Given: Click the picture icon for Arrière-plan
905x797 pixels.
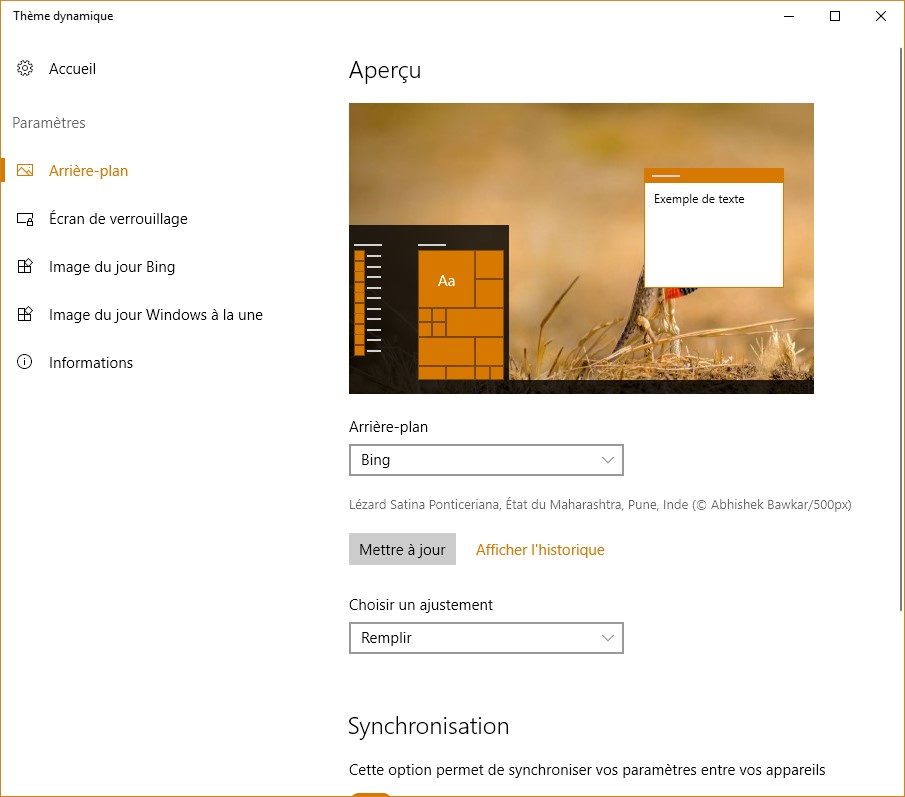Looking at the screenshot, I should pyautogui.click(x=25, y=171).
